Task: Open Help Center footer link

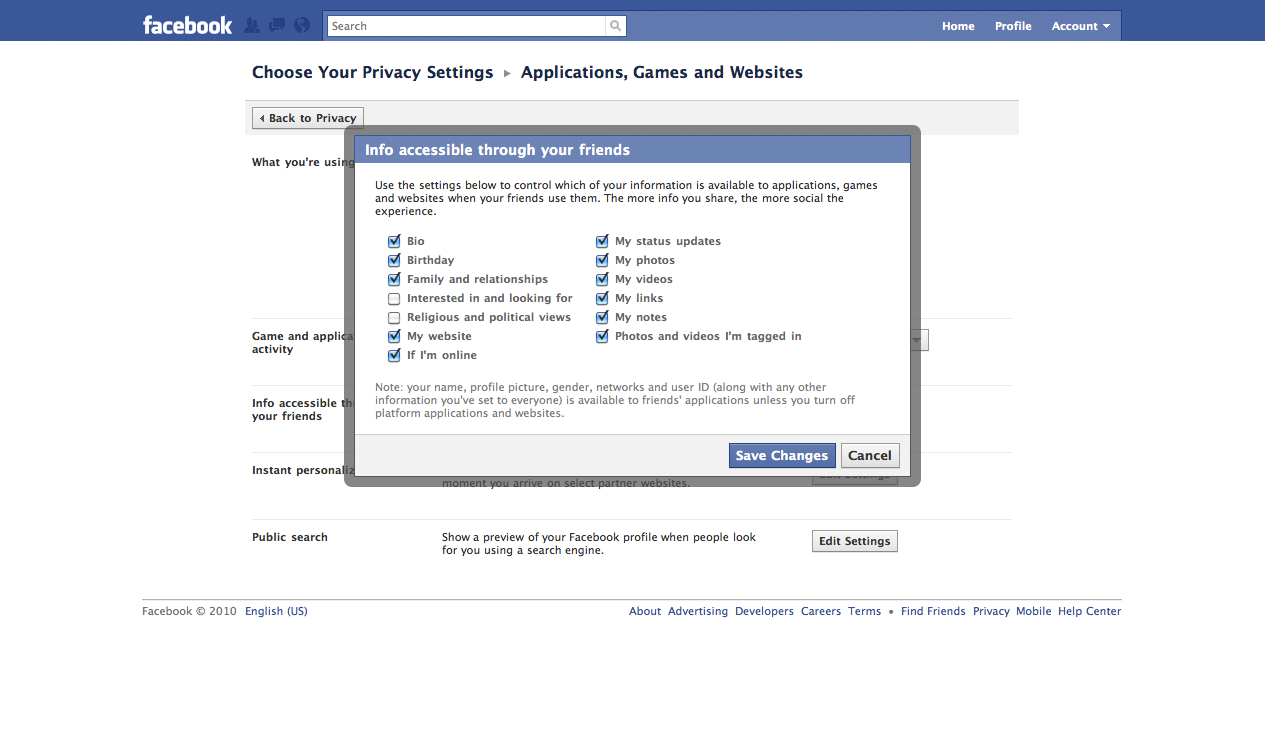Action: (x=1090, y=611)
